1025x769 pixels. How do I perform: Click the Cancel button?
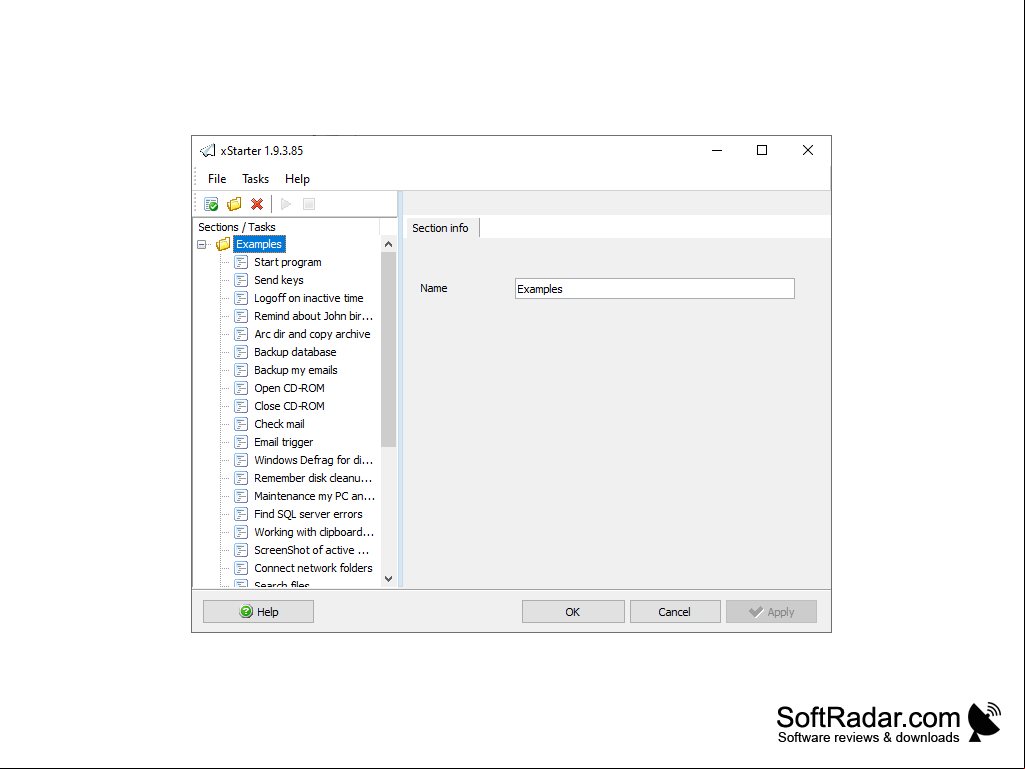click(675, 611)
